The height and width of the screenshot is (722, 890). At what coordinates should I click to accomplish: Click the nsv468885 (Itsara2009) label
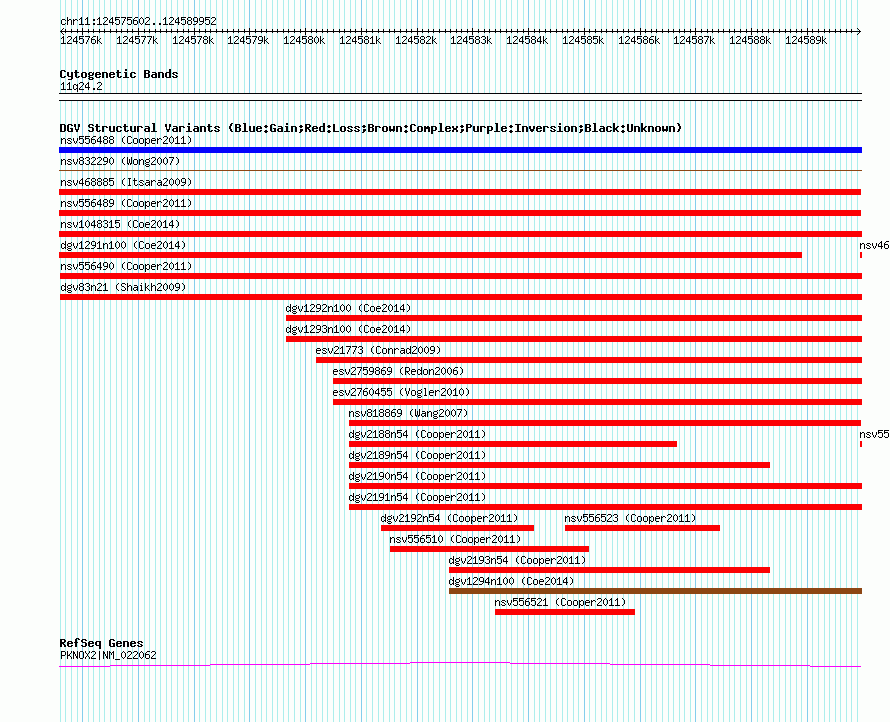[126, 182]
